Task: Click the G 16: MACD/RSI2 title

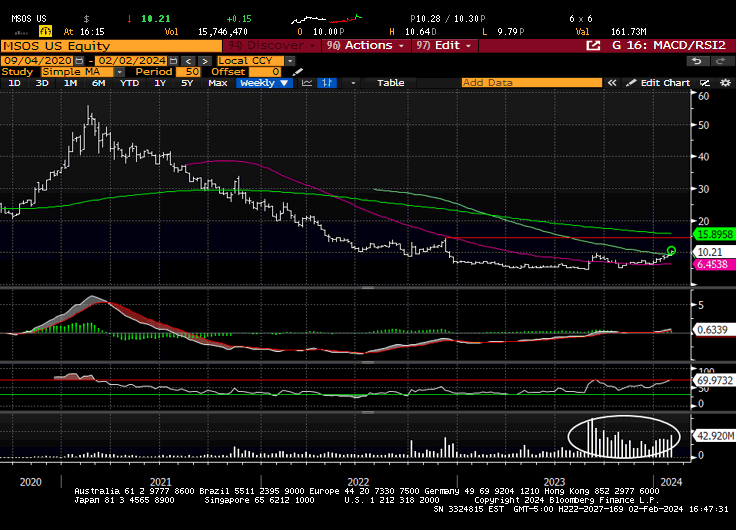Action: (669, 46)
